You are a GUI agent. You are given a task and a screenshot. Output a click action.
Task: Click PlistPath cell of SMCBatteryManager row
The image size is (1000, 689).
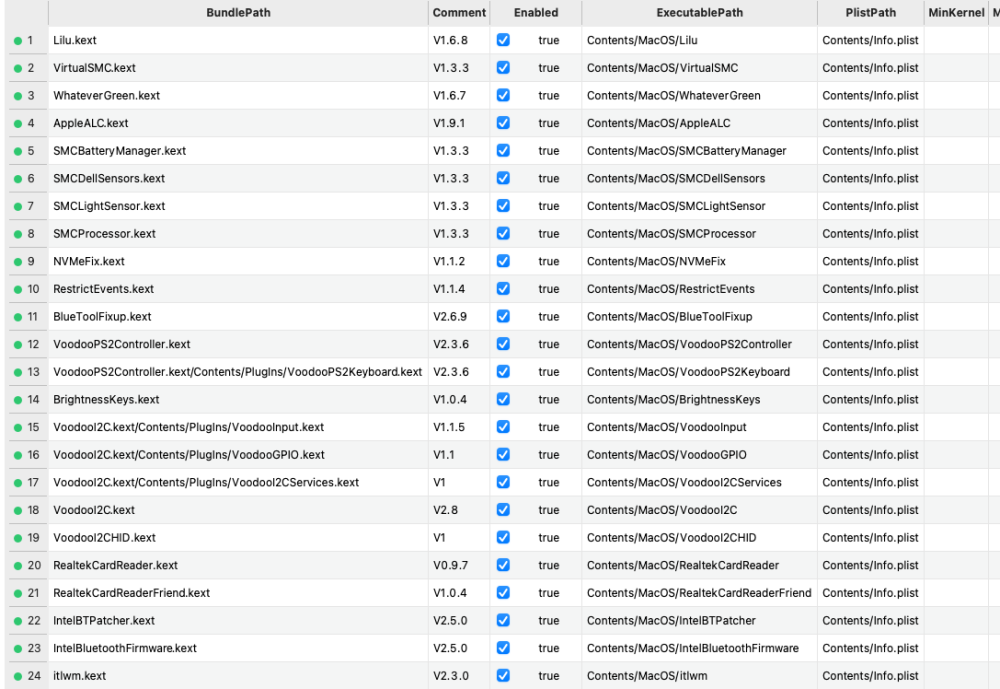click(x=871, y=151)
